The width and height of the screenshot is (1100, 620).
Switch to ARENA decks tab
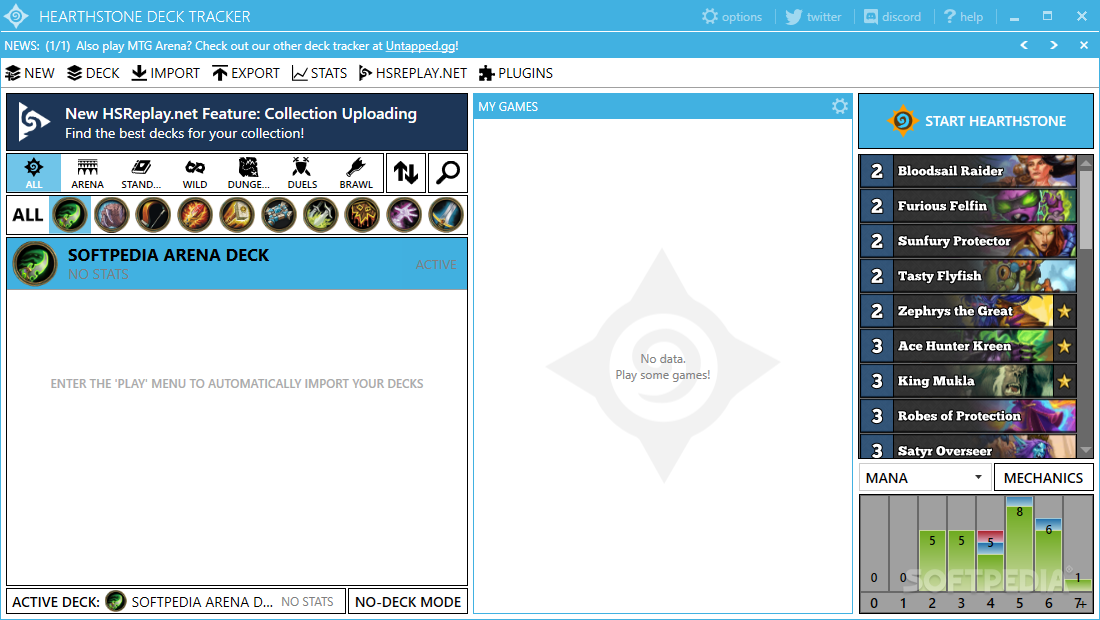[x=87, y=173]
